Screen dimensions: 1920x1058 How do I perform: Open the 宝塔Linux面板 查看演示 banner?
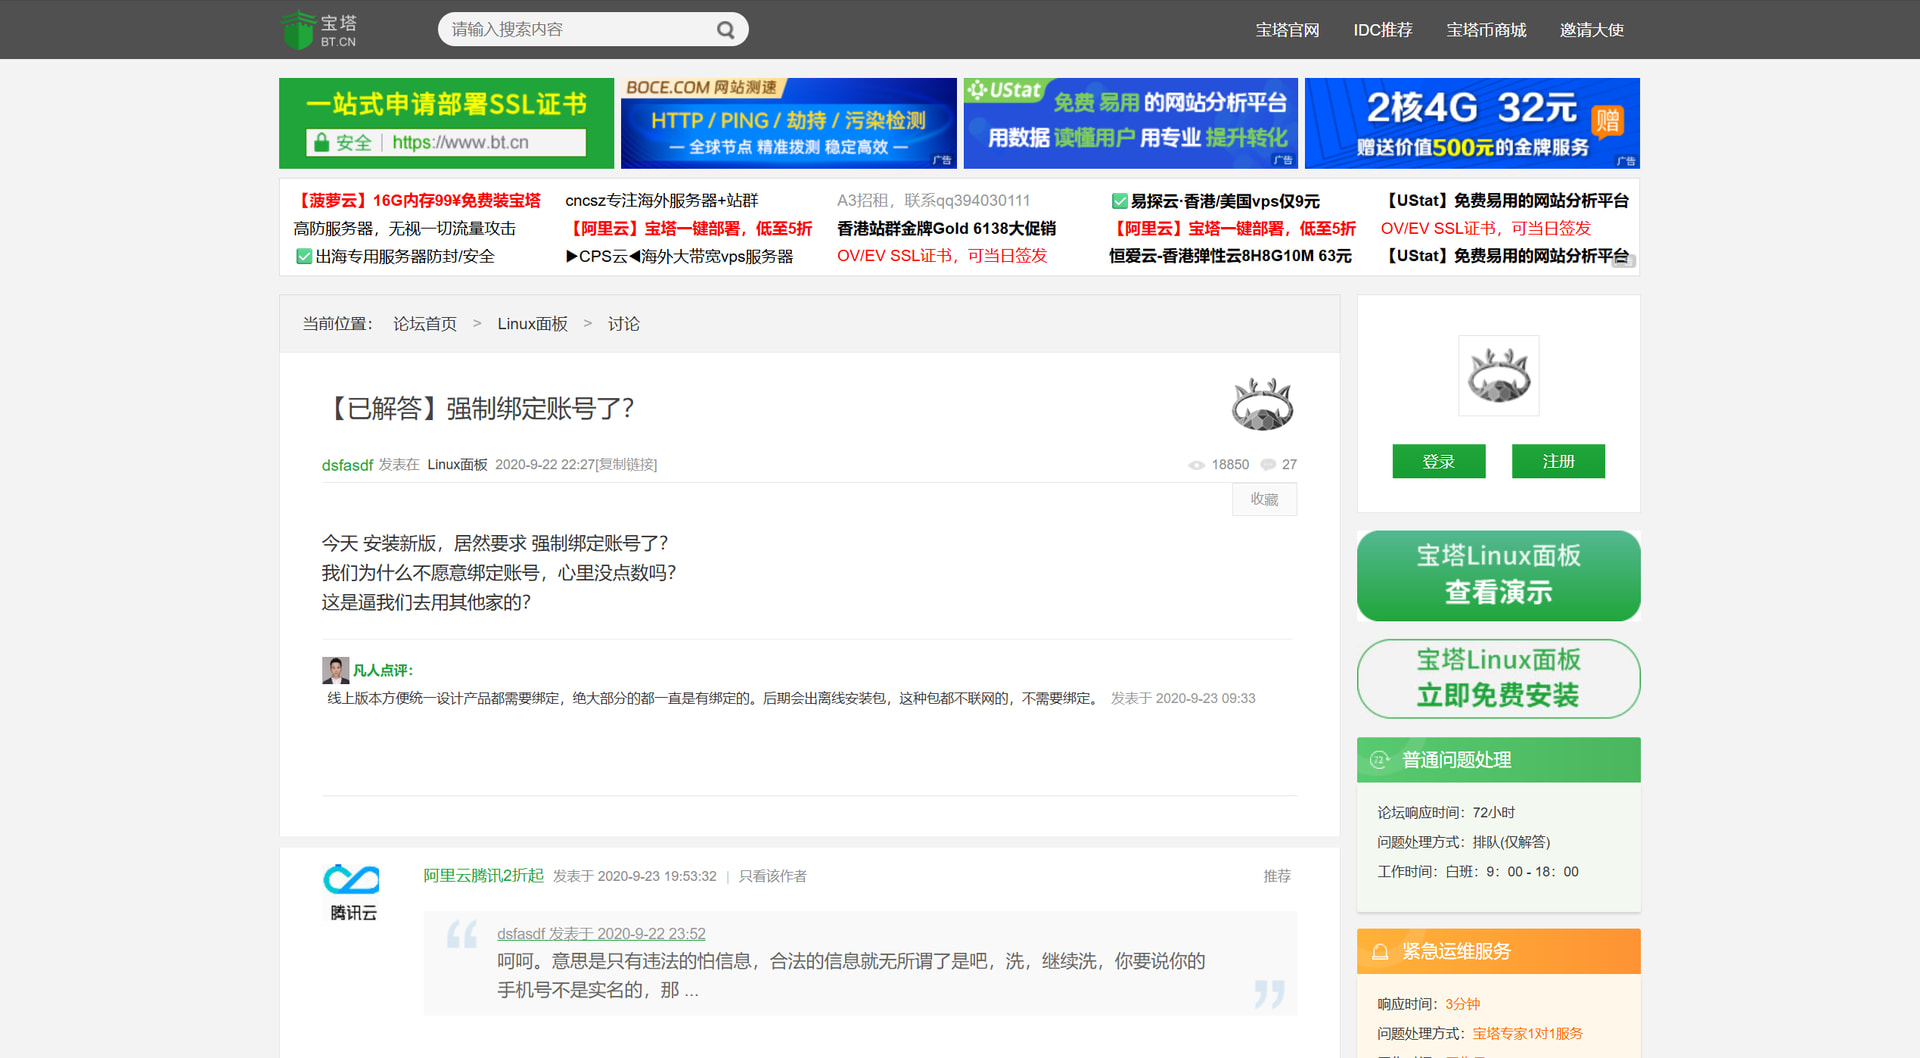click(x=1498, y=575)
